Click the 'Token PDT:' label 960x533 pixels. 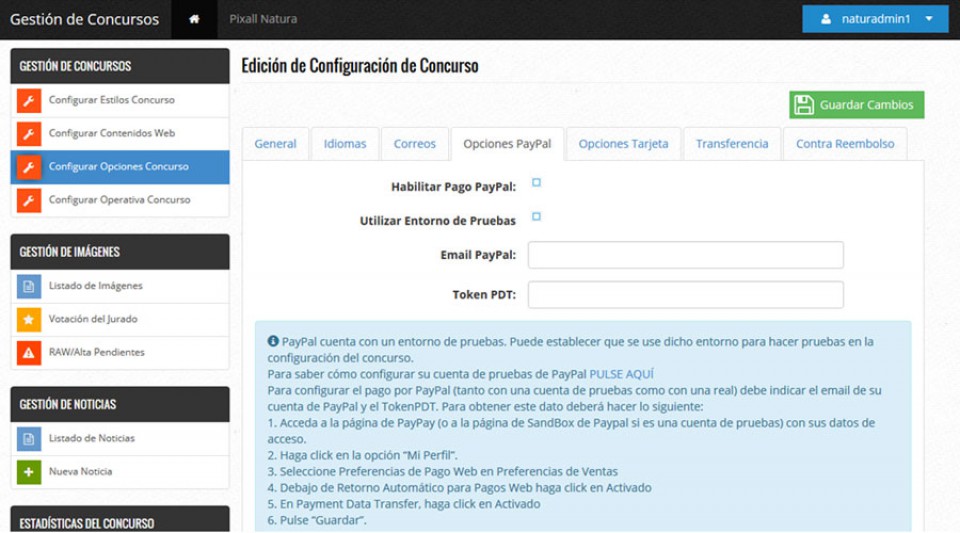[484, 295]
